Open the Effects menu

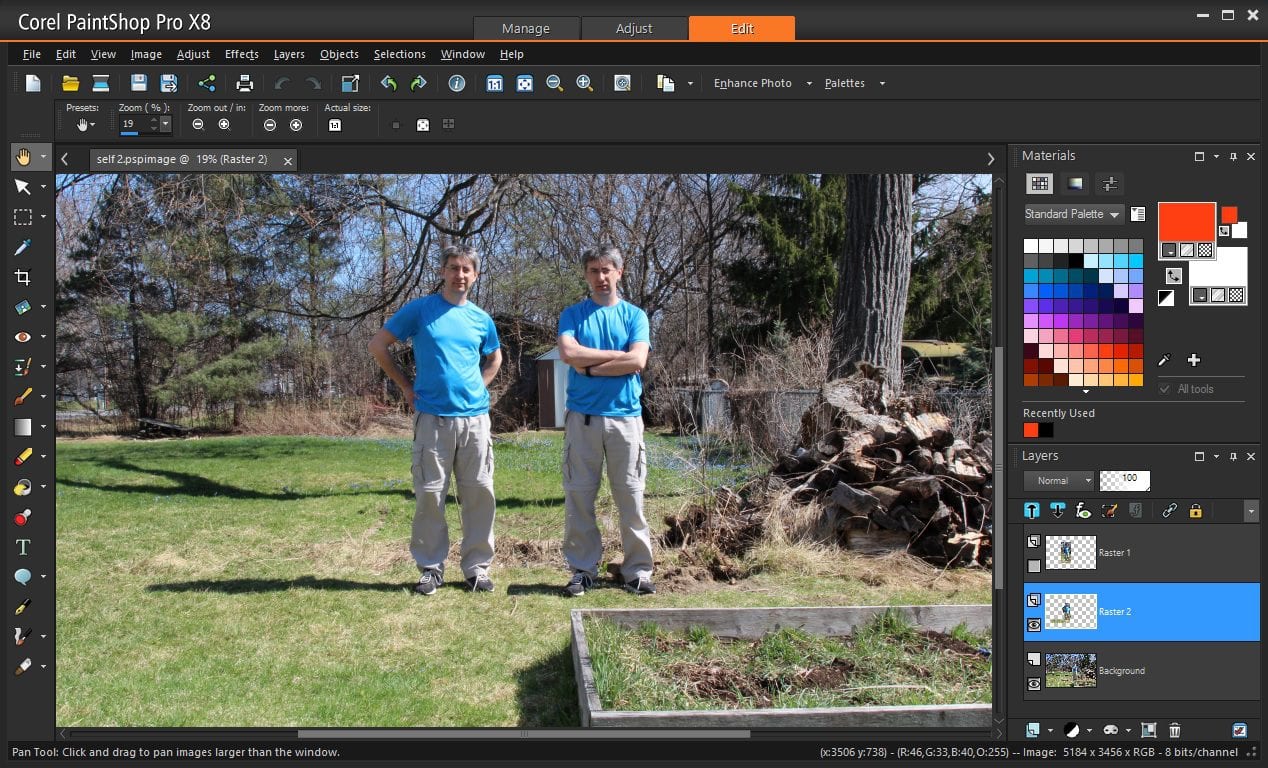coord(241,54)
